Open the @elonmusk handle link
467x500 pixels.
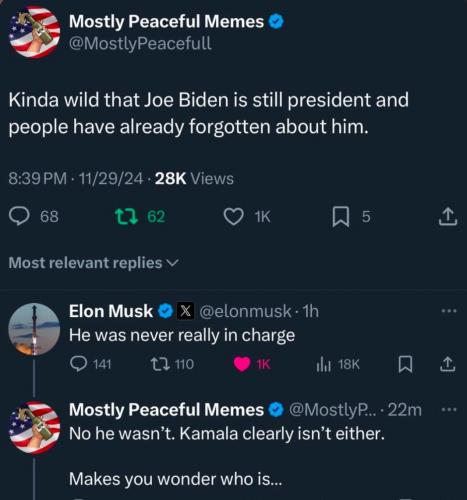click(x=245, y=311)
